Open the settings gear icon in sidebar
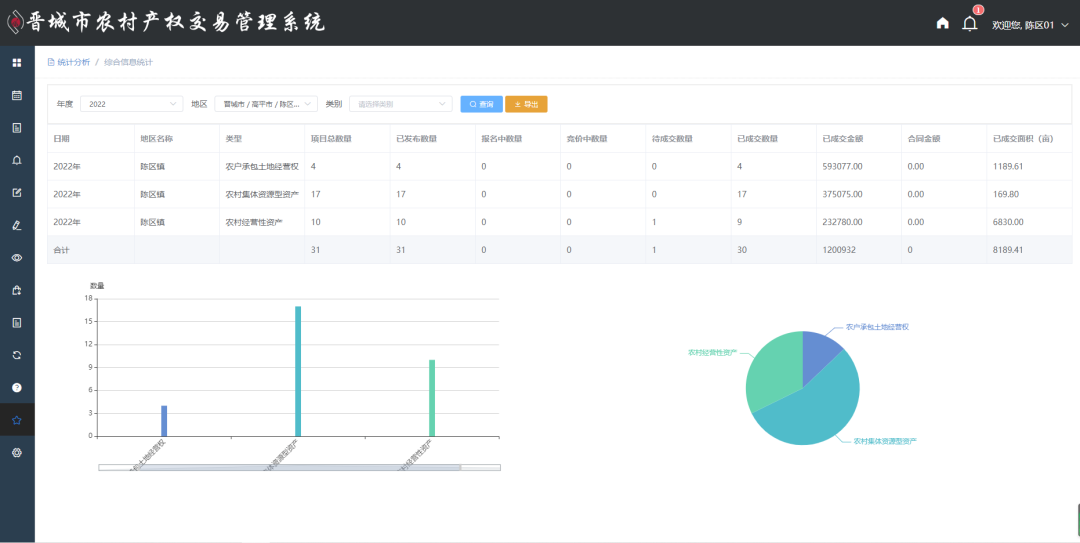Image resolution: width=1080 pixels, height=543 pixels. coord(17,452)
